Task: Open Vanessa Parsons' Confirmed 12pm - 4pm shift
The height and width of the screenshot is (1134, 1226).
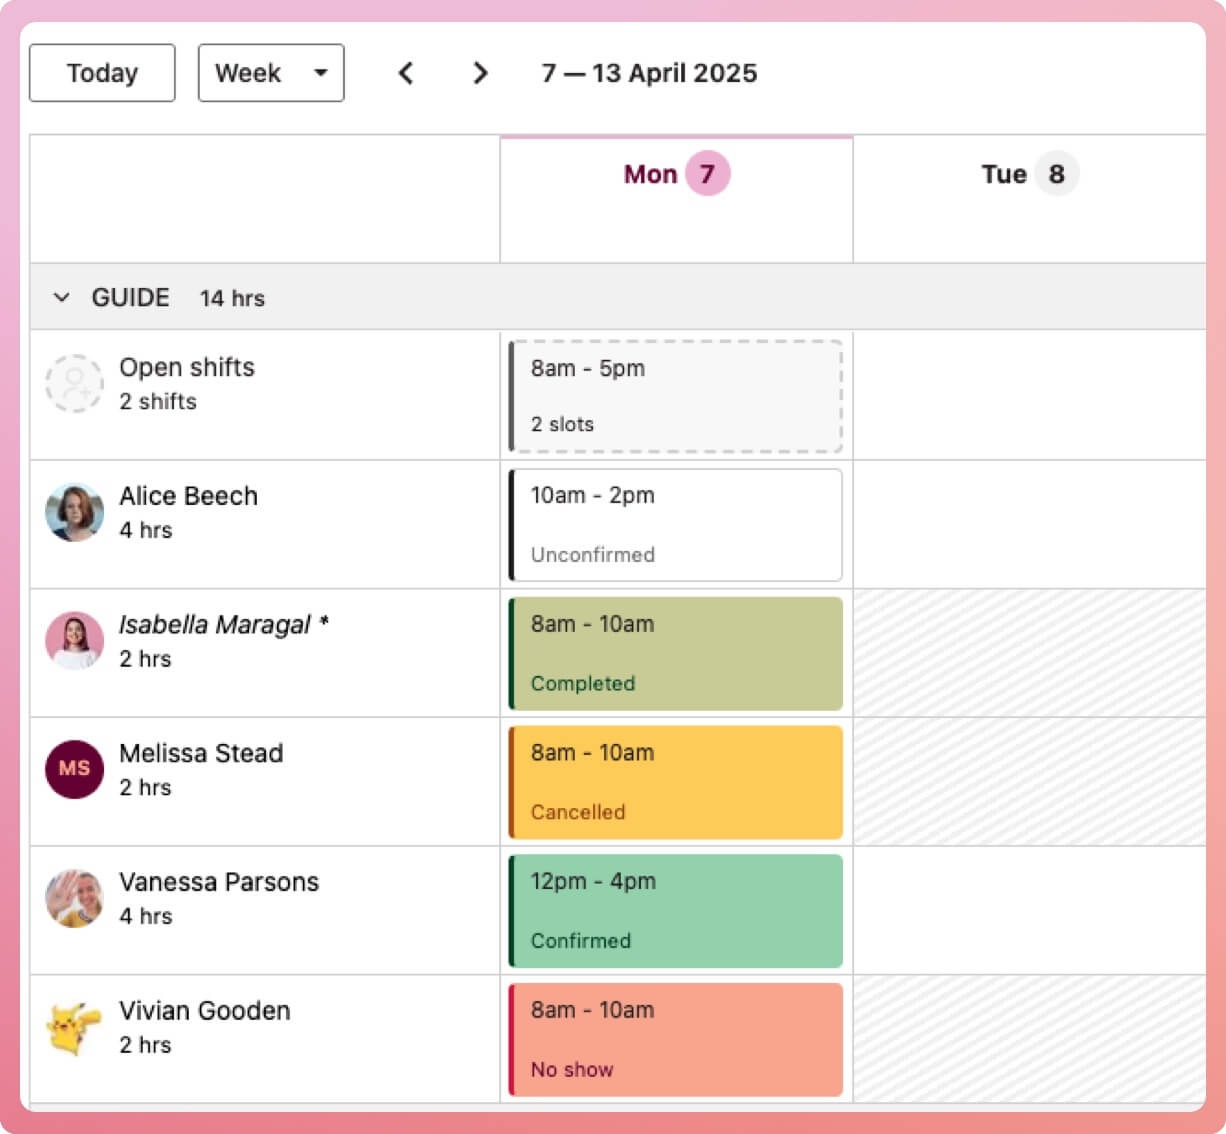Action: click(x=676, y=911)
